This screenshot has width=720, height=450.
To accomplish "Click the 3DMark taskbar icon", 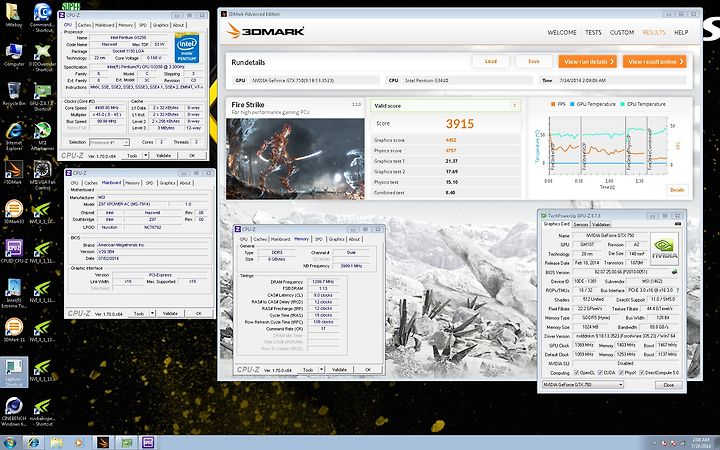I will (103, 443).
